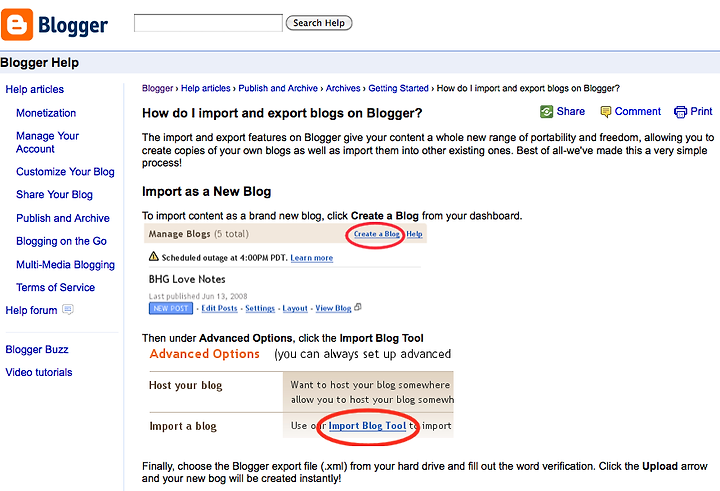
Task: Click Last published Jun 13, 2008 text
Action: point(198,296)
